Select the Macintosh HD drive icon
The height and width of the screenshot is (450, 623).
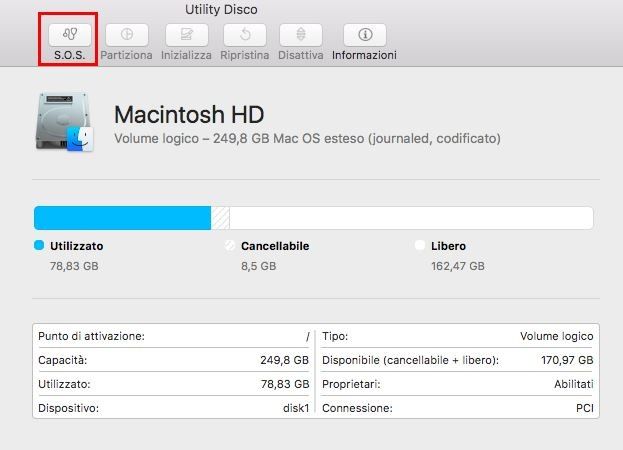pos(65,122)
